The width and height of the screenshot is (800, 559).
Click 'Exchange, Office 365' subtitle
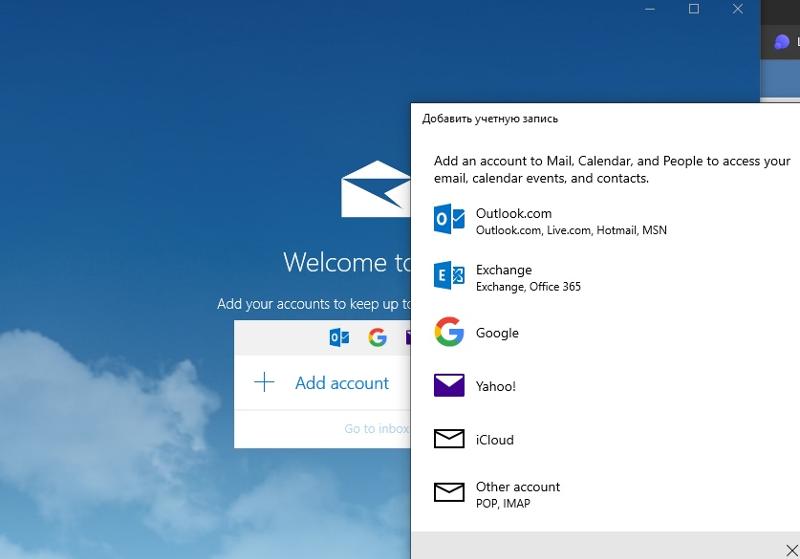click(528, 287)
